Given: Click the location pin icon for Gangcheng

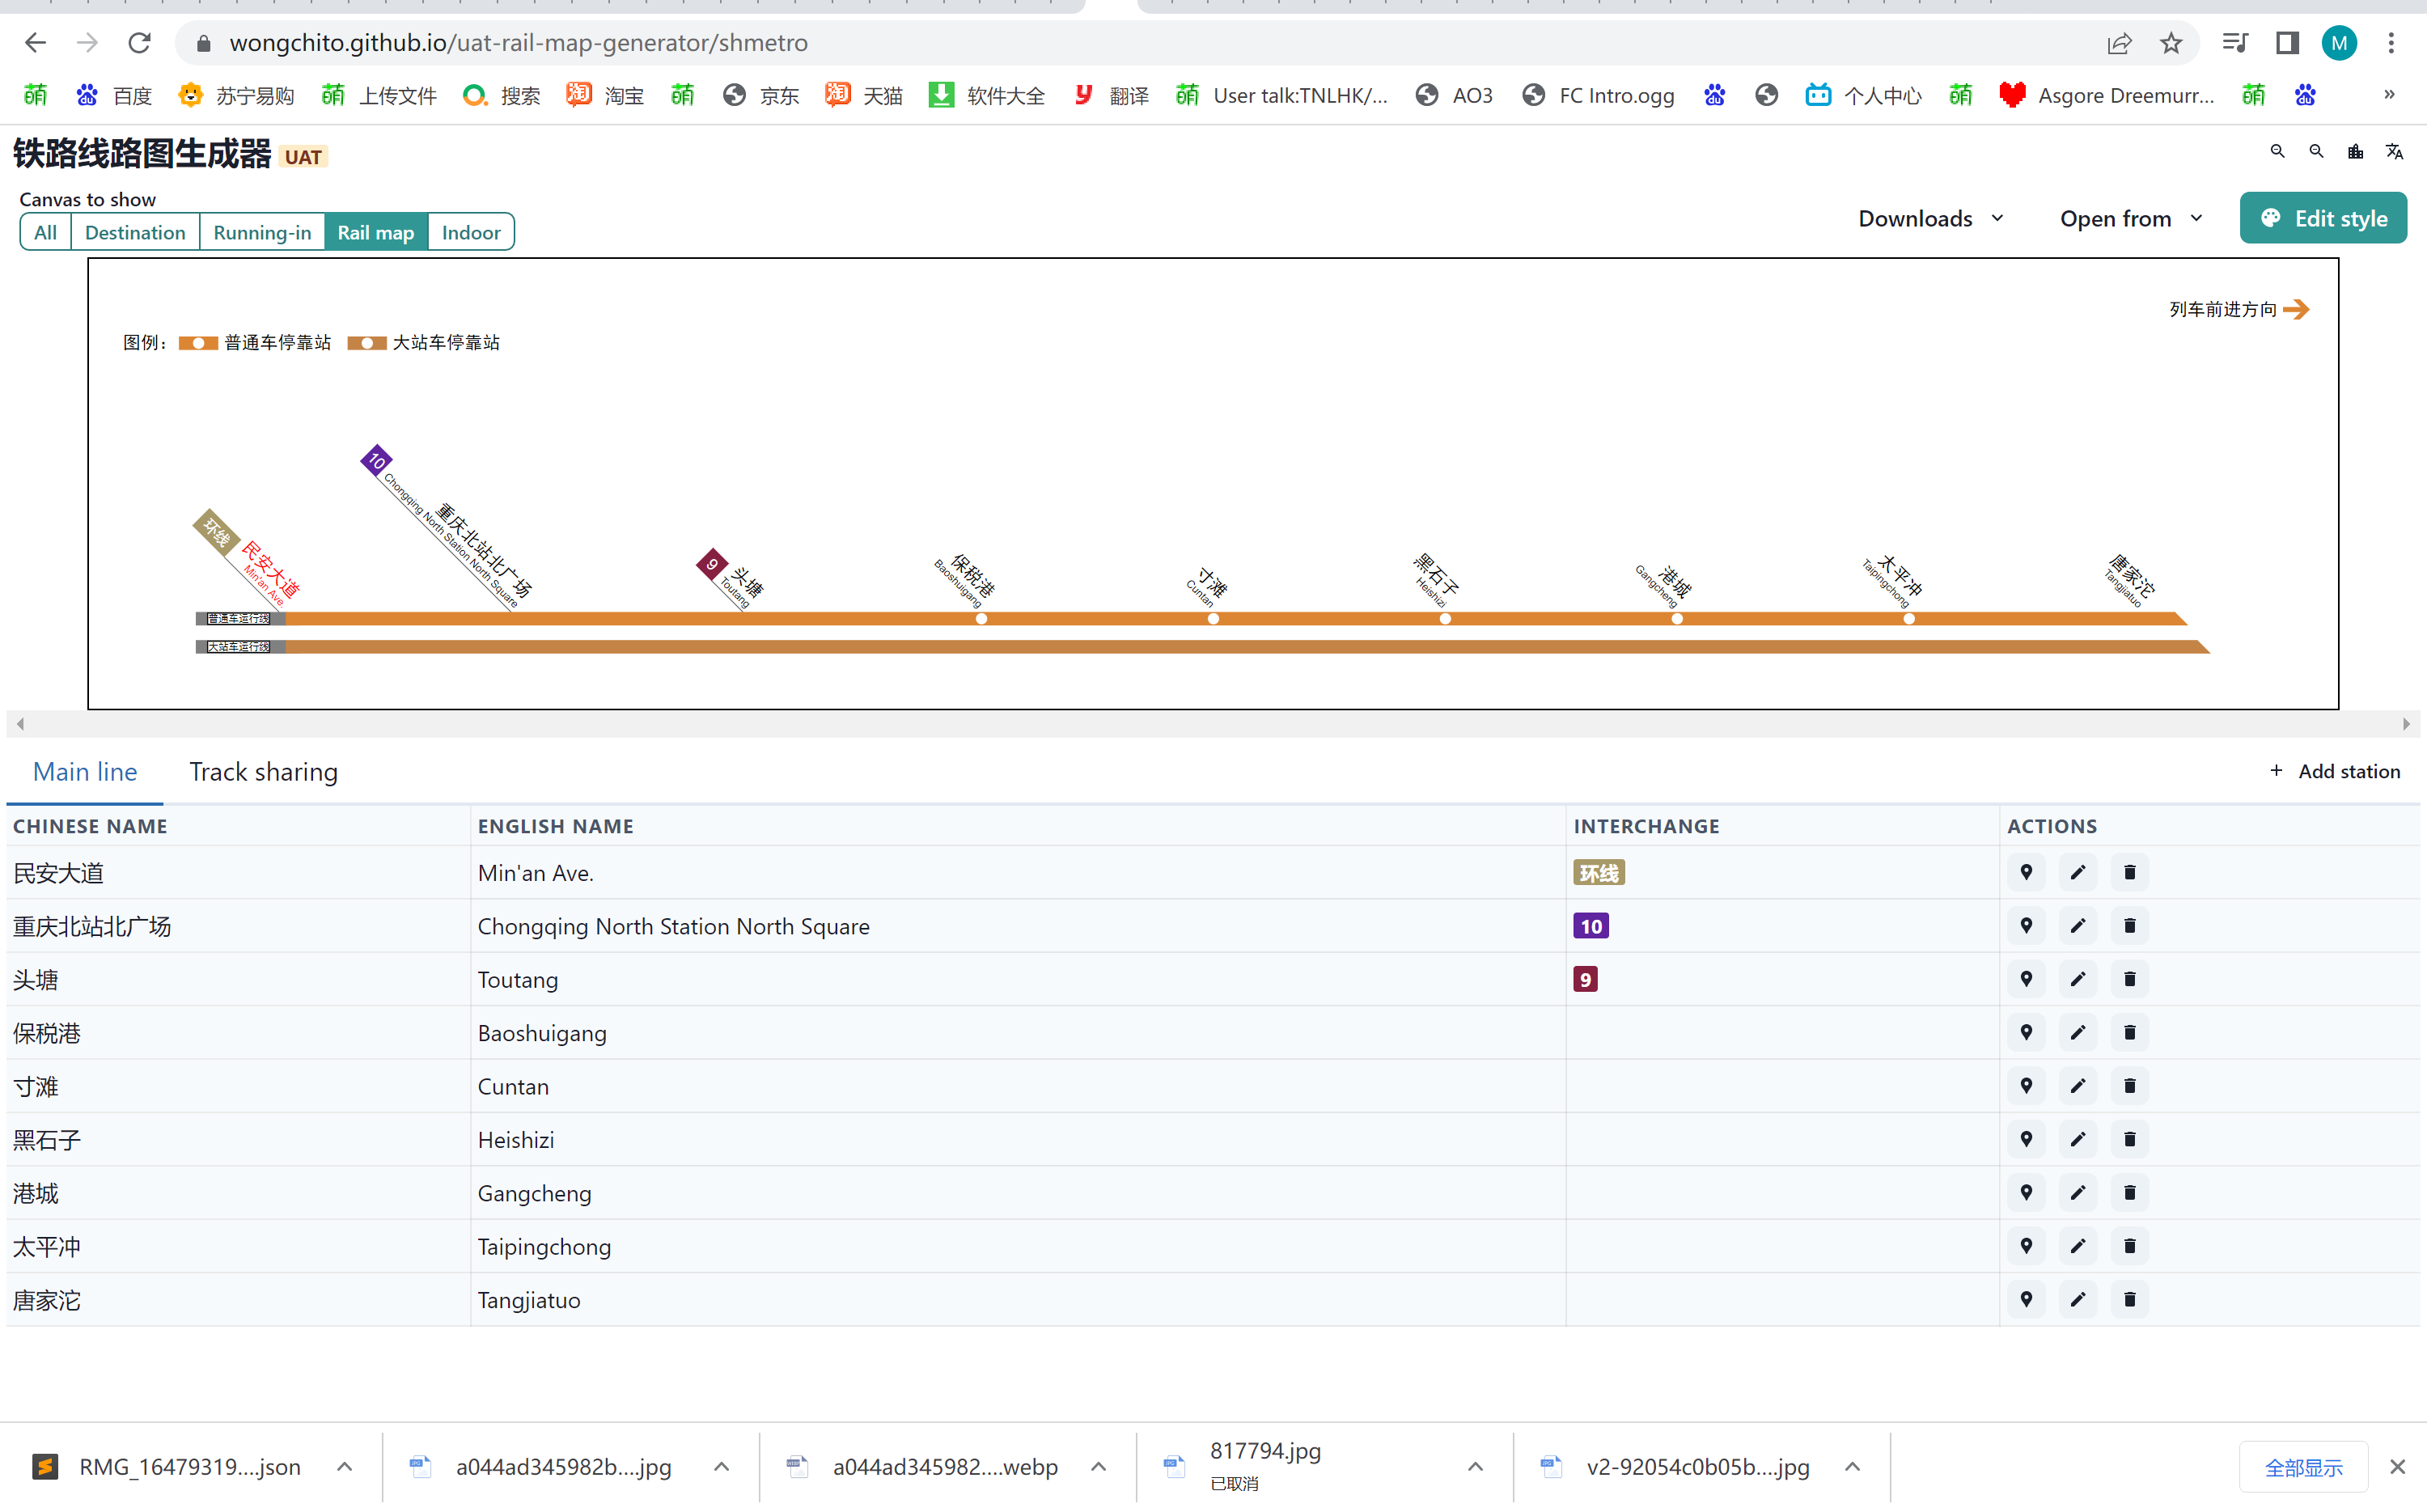Looking at the screenshot, I should pyautogui.click(x=2027, y=1192).
